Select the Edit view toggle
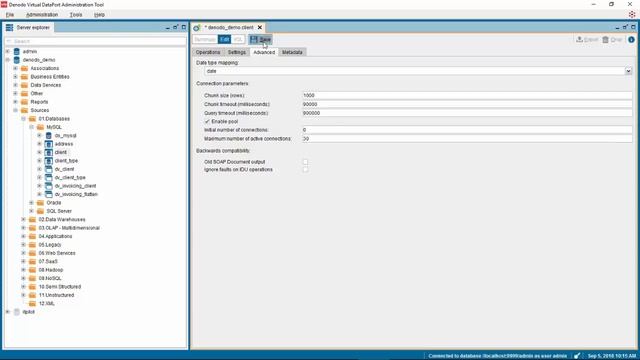640x360 pixels. pos(224,40)
